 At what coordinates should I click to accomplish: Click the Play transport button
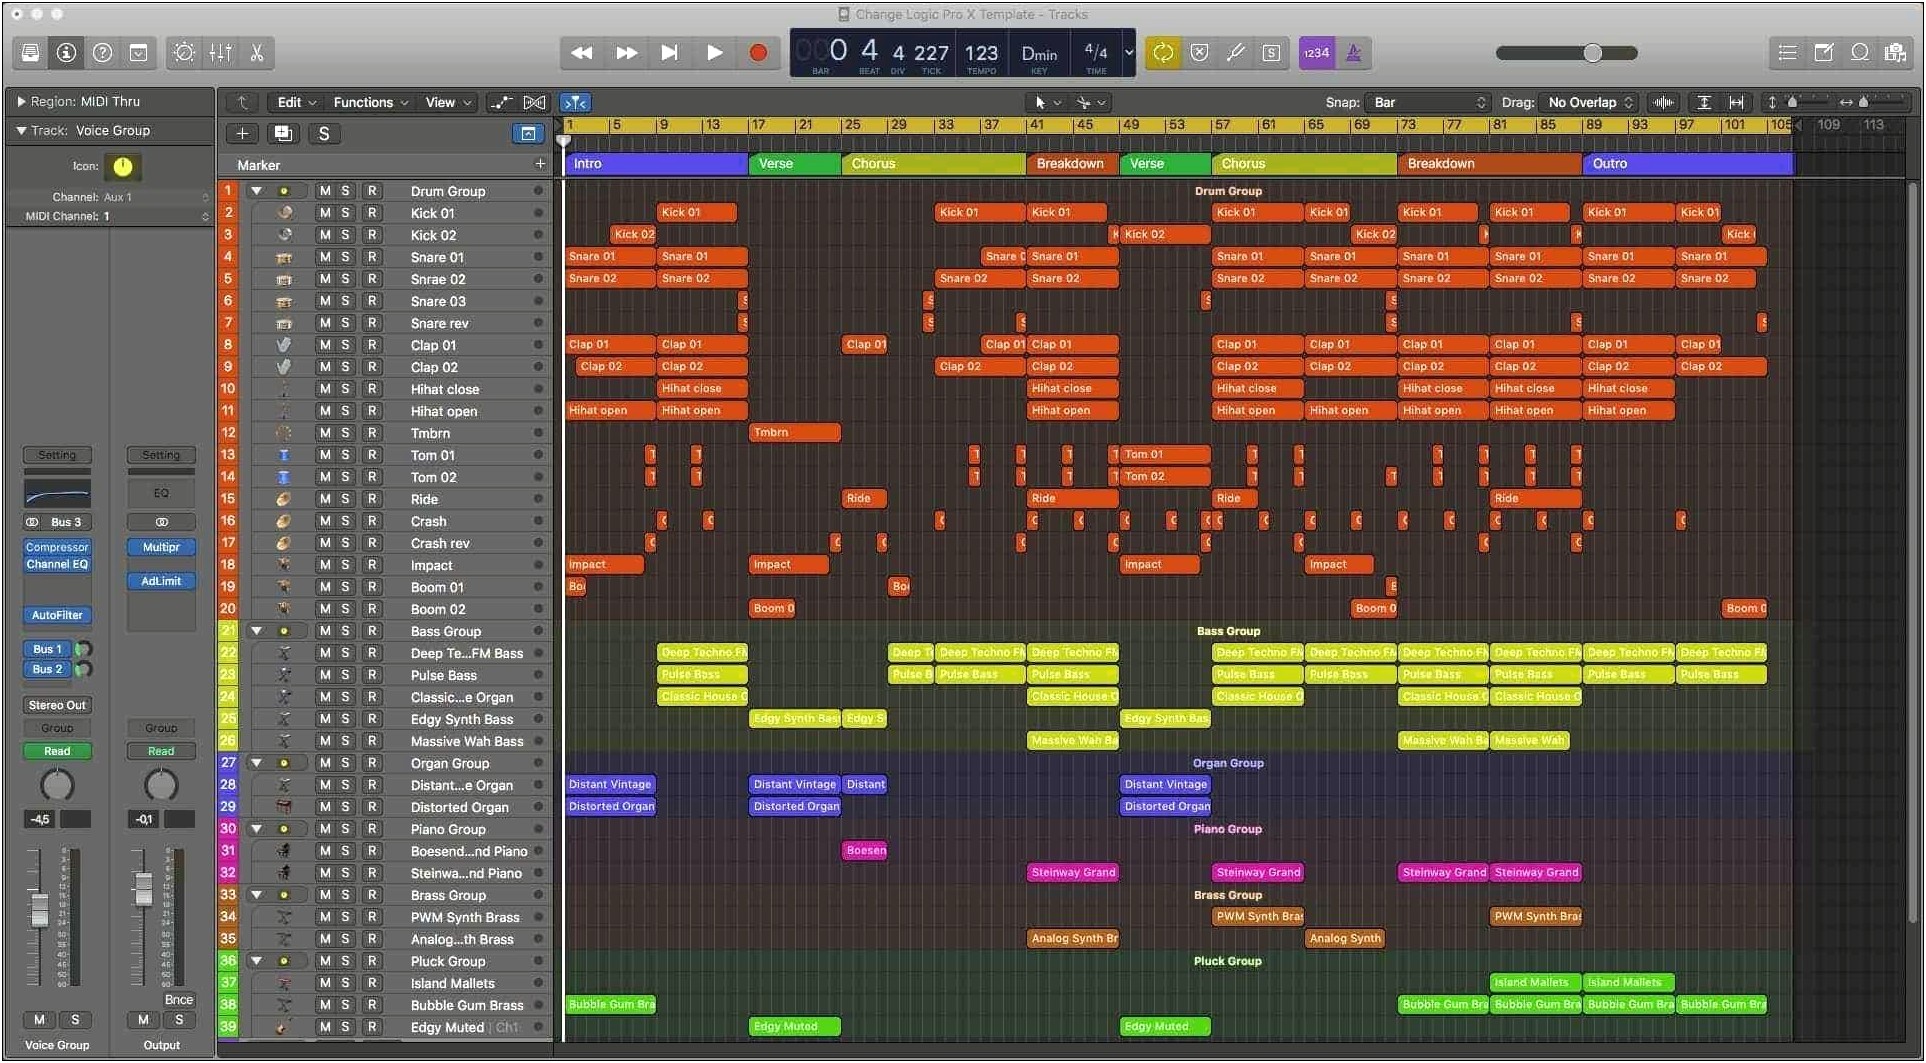coord(714,53)
